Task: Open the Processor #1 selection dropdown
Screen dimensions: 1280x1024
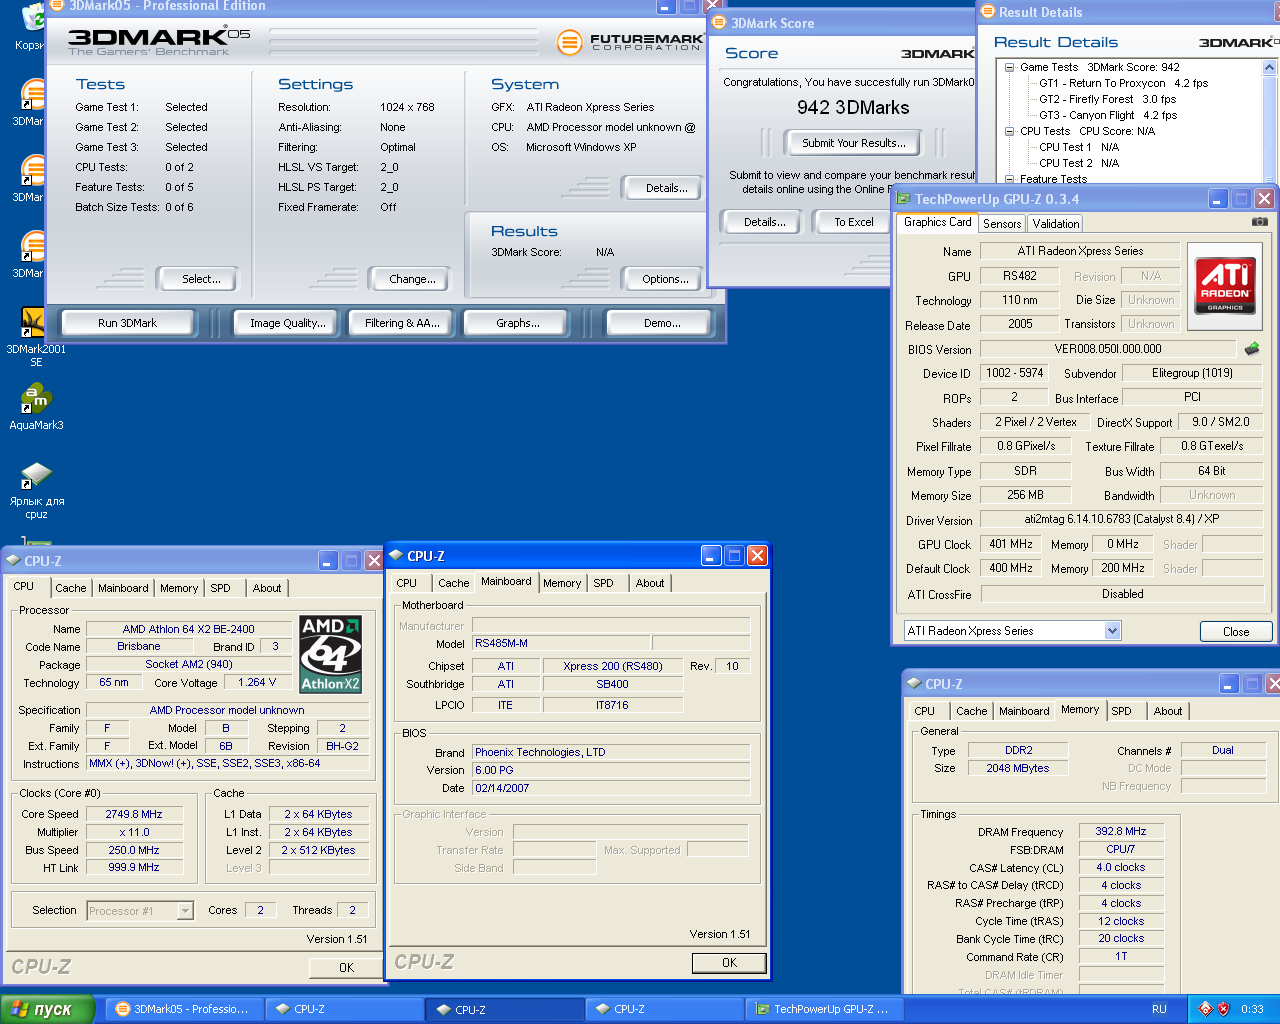Action: 185,910
